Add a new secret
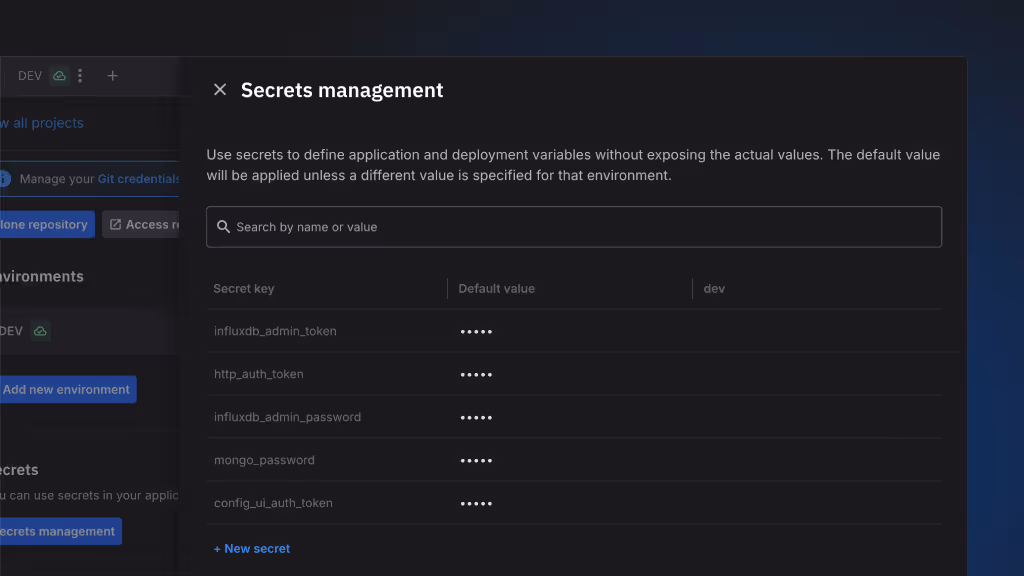 [x=252, y=549]
